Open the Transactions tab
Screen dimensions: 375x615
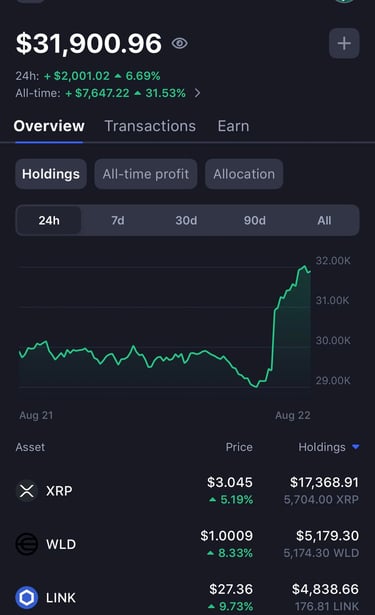pyautogui.click(x=150, y=126)
